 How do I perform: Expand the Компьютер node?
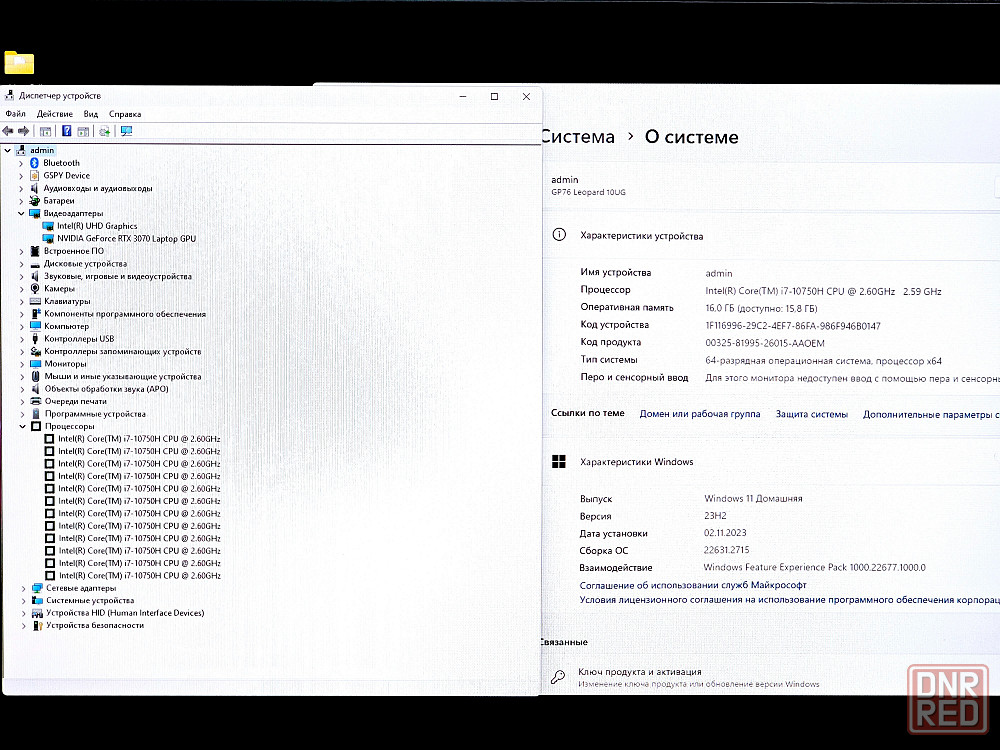pyautogui.click(x=22, y=327)
